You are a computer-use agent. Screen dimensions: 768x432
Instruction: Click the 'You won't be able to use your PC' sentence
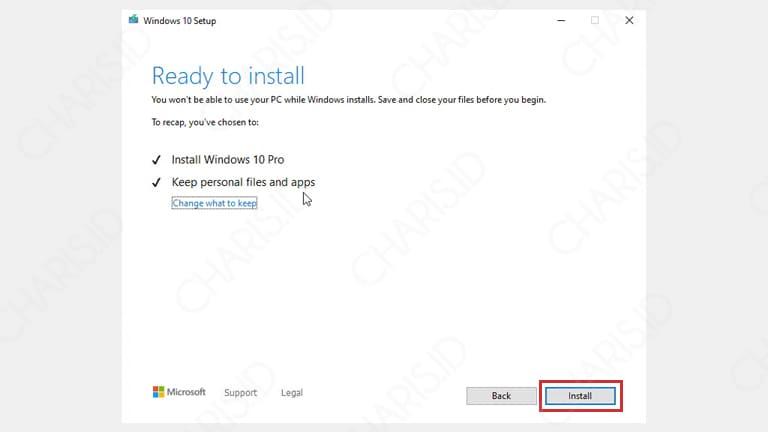click(x=348, y=100)
